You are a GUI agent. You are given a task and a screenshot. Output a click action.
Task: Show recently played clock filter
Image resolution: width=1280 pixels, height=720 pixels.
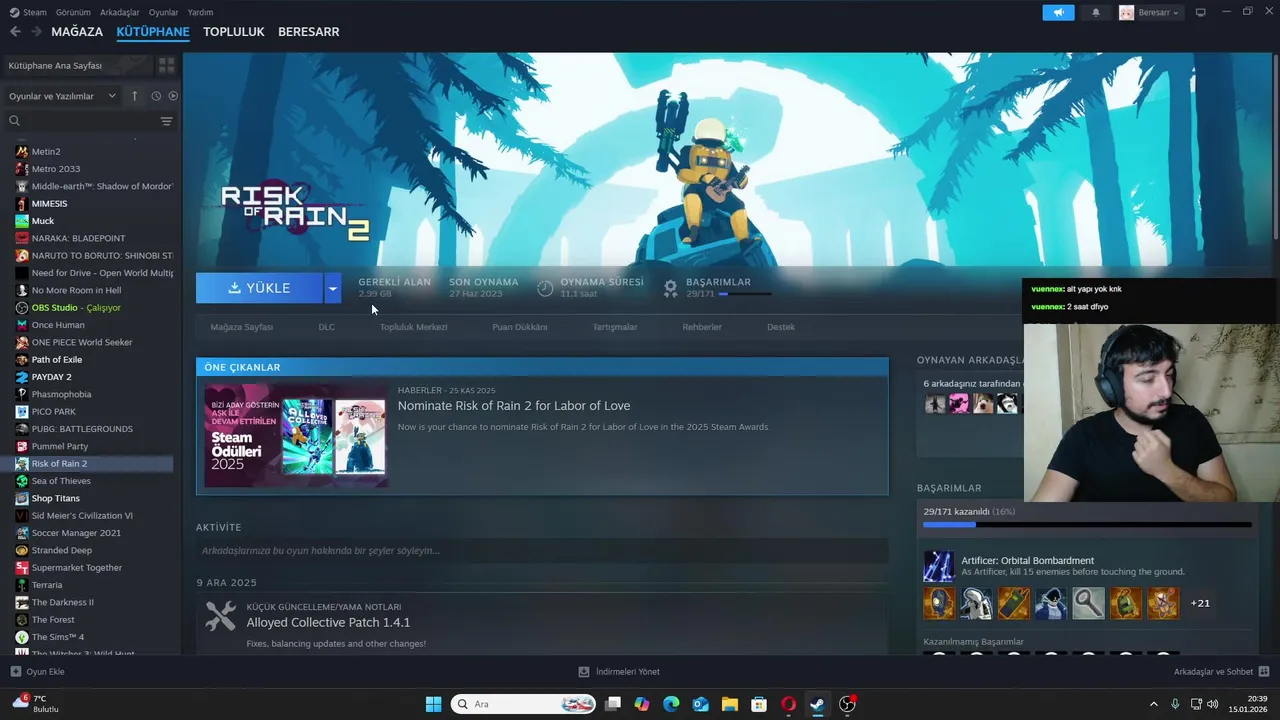[156, 96]
